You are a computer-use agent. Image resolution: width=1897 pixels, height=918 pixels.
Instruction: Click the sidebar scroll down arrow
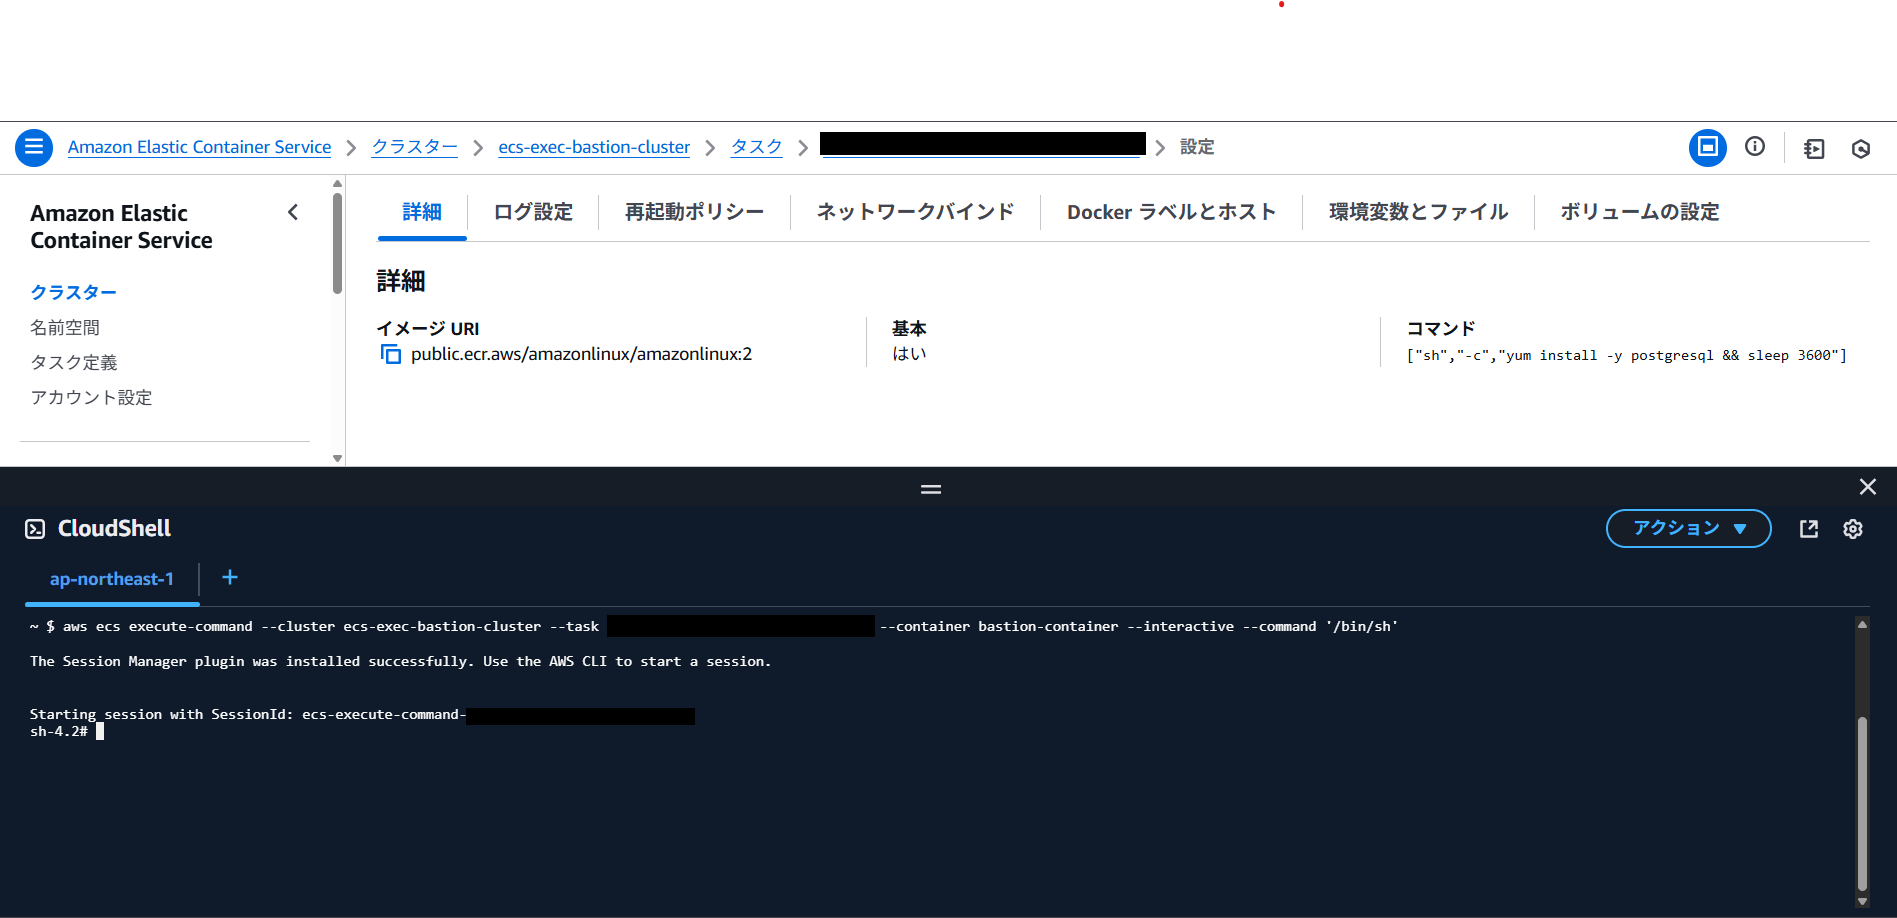click(x=337, y=458)
